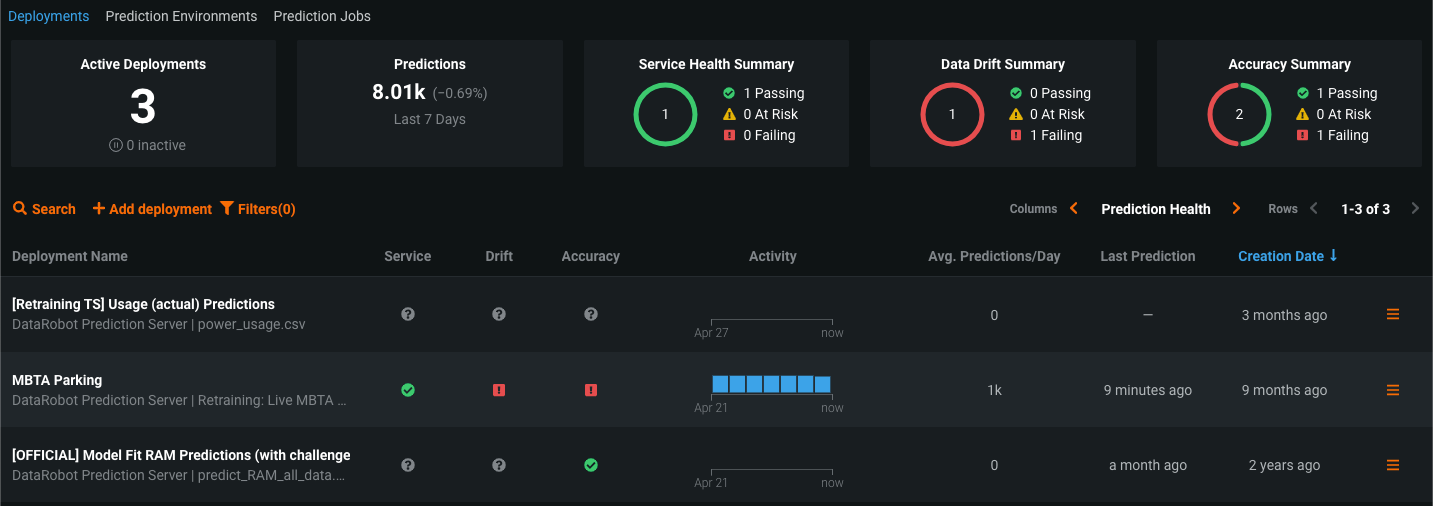Viewport: 1433px width, 506px height.
Task: Open actions menu for Model Fit RAM row
Action: click(x=1393, y=465)
